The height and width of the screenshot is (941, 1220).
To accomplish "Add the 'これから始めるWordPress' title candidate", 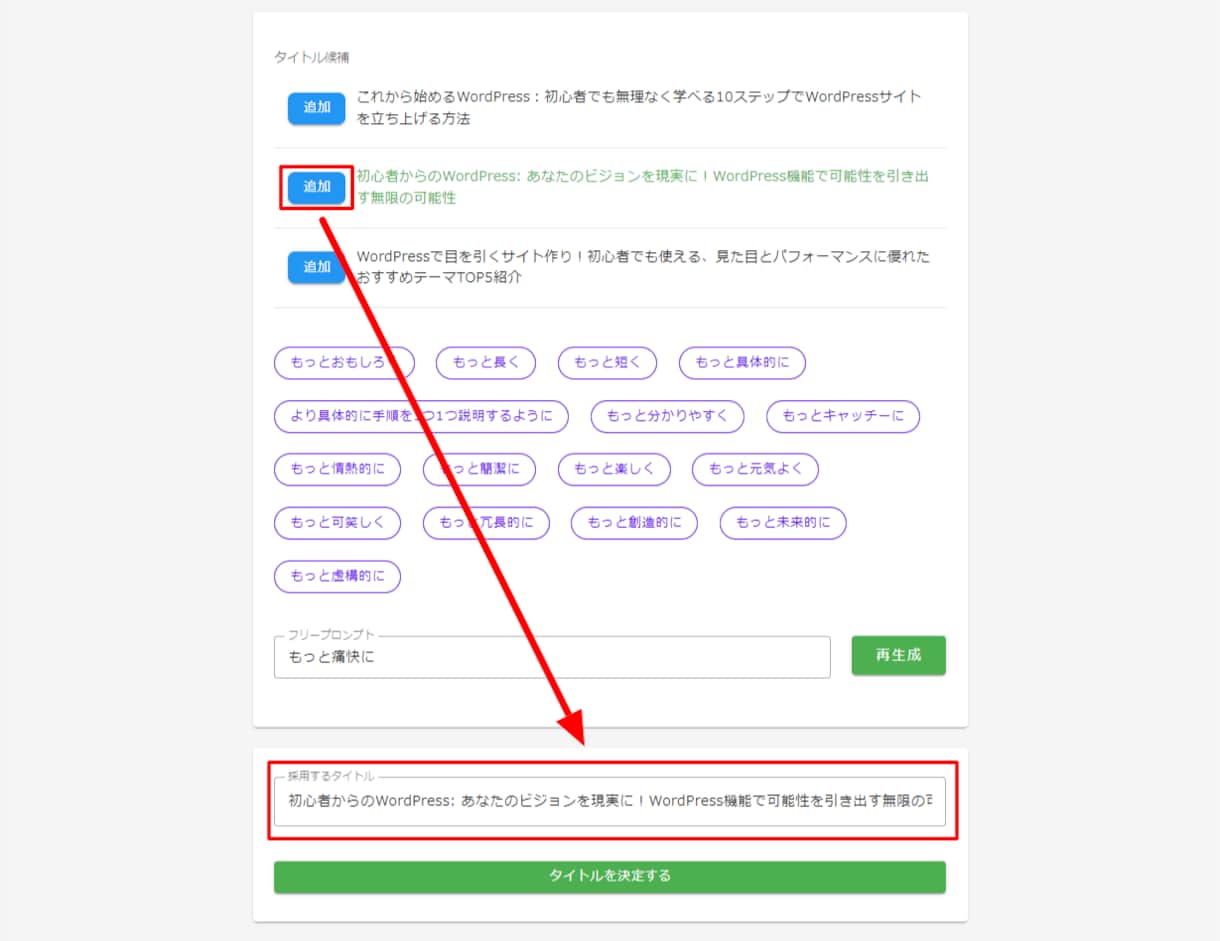I will pyautogui.click(x=316, y=108).
